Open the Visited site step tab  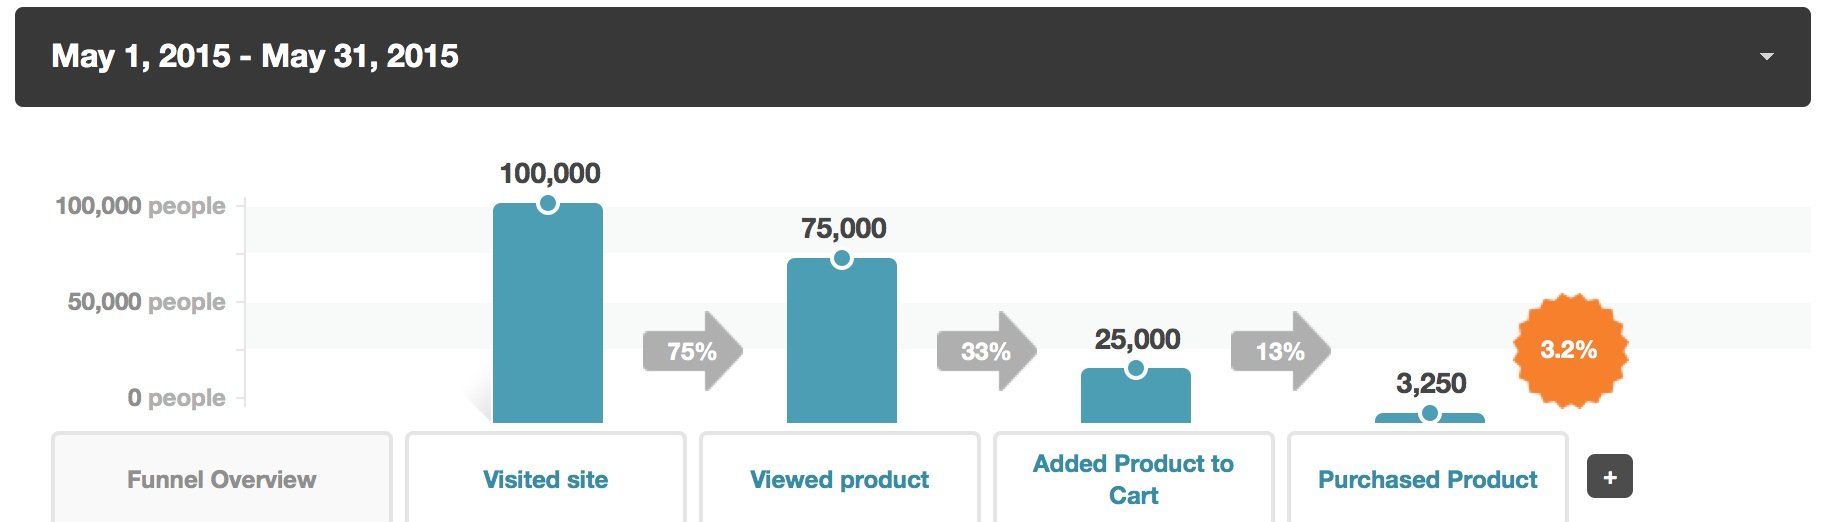pyautogui.click(x=546, y=479)
